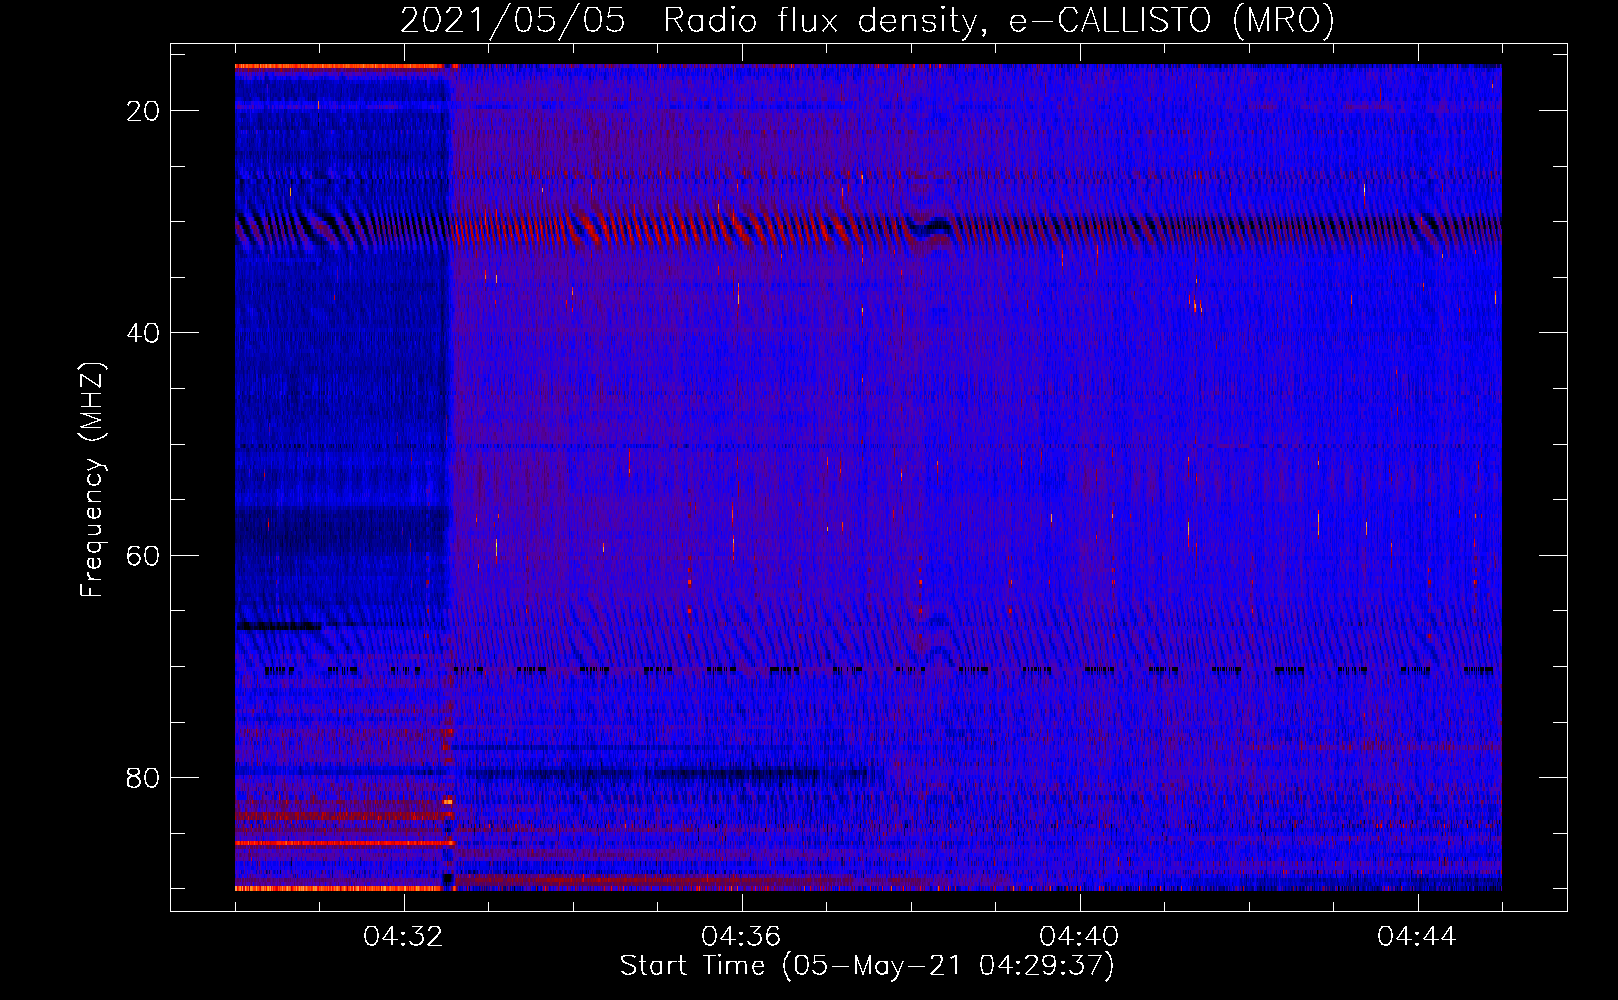Click the 40 MHz frequency tick label

pyautogui.click(x=143, y=333)
